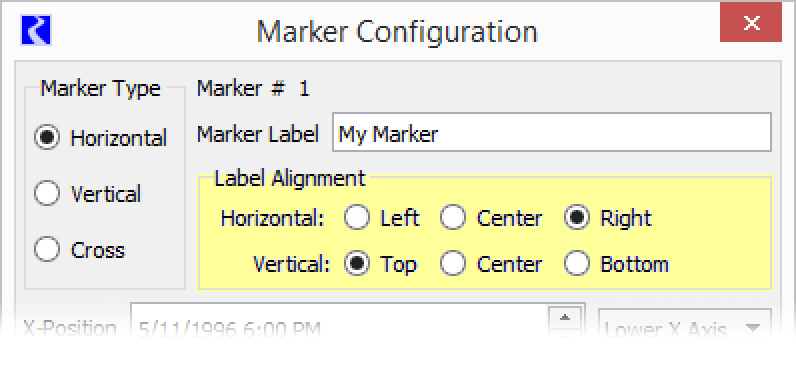Viewport: 796px width, 366px height.
Task: Click the blue application icon in title bar
Action: pyautogui.click(x=36, y=30)
